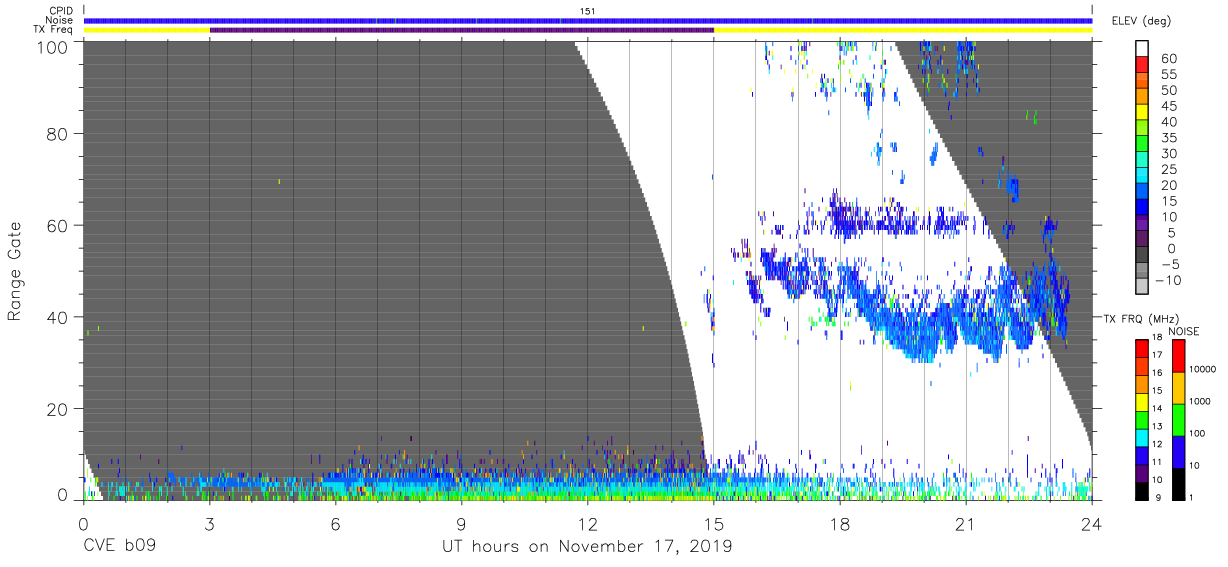1228x567 pixels.
Task: Click the '14' label on TX FRQ legend
Action: coord(1159,409)
